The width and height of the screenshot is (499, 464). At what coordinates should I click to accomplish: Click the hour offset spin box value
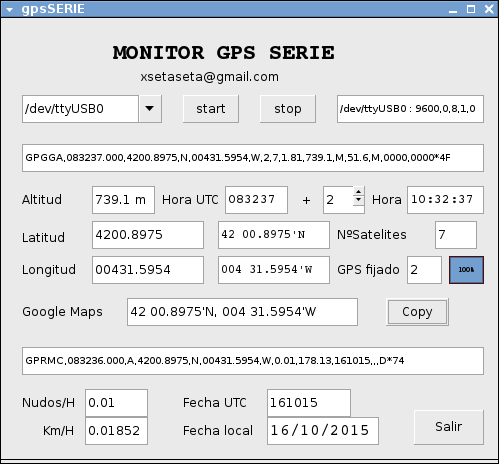[338, 200]
